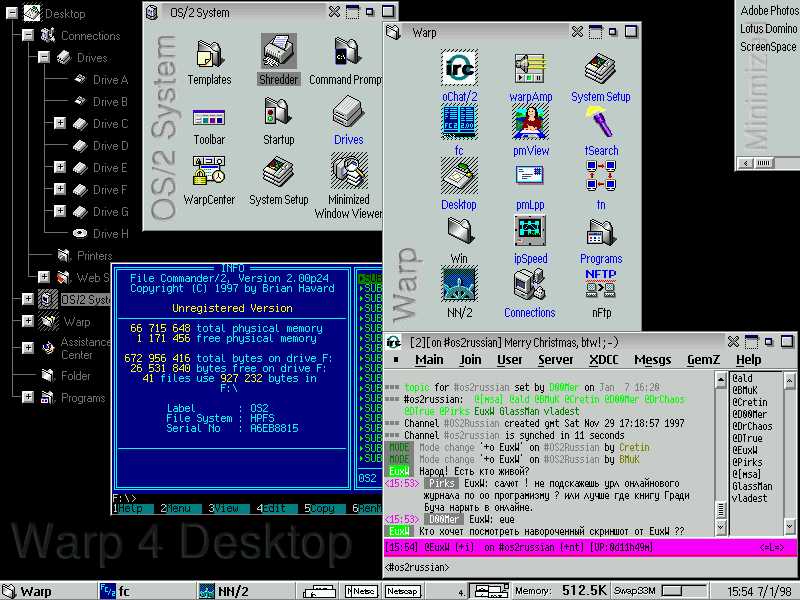Expand Drive F in the tree
Viewport: 800px width, 600px height.
pos(60,189)
